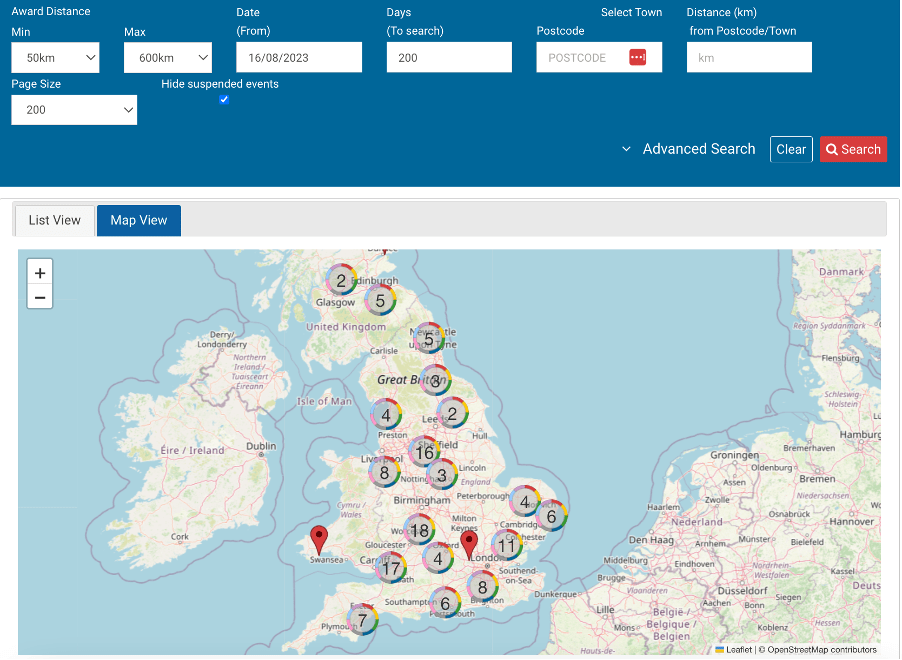Open the OpenStreetMap contributors link

pos(822,649)
